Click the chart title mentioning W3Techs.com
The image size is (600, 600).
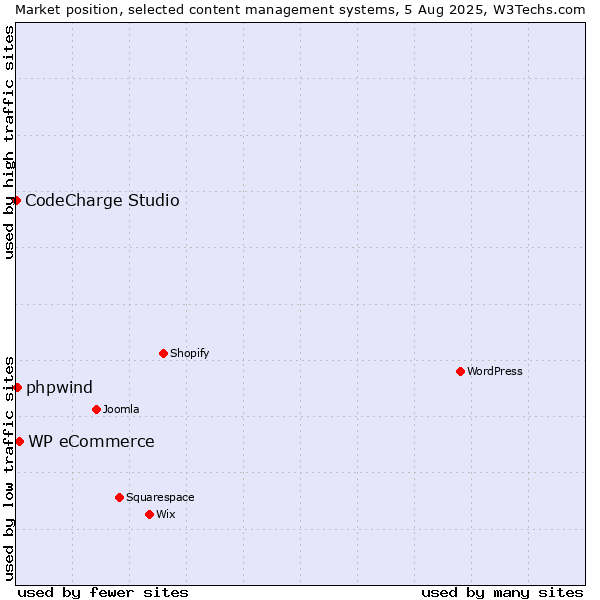(x=300, y=10)
